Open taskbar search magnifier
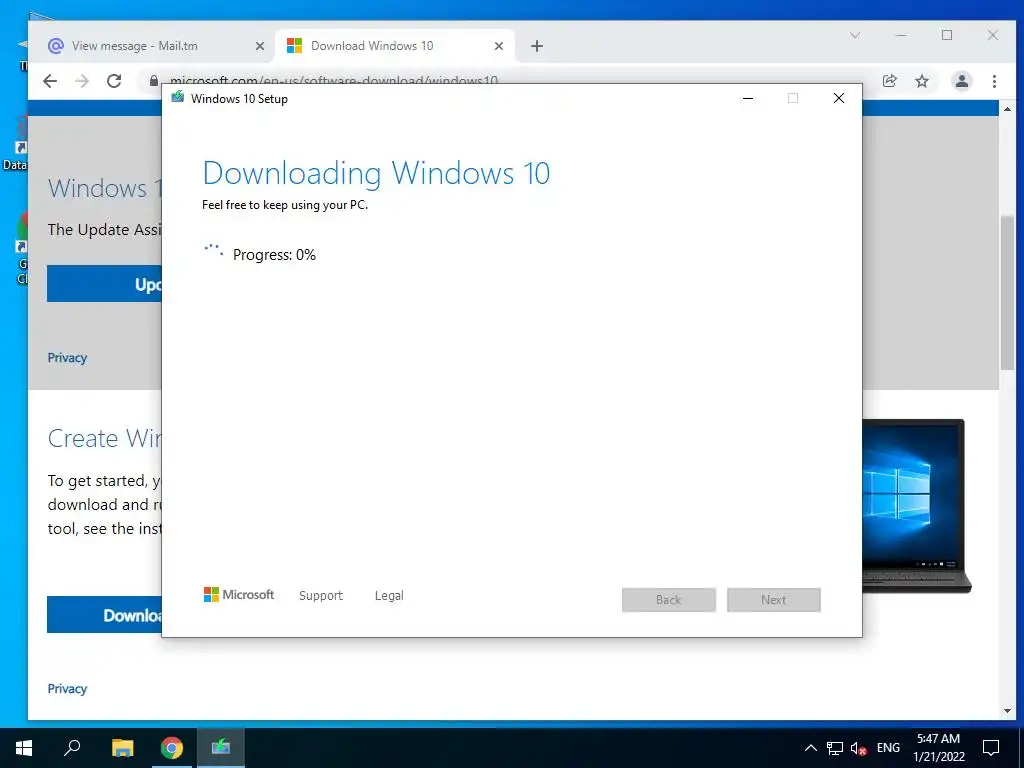The image size is (1024, 768). point(72,747)
